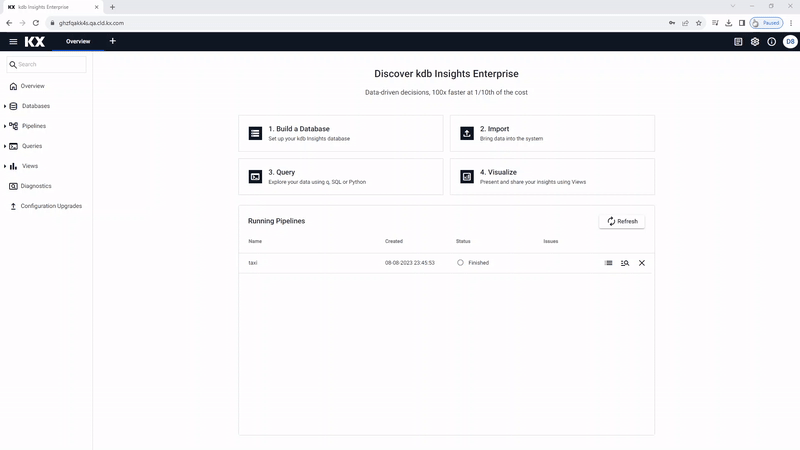View the taxi pipeline details list icon
The height and width of the screenshot is (450, 800).
pyautogui.click(x=609, y=263)
